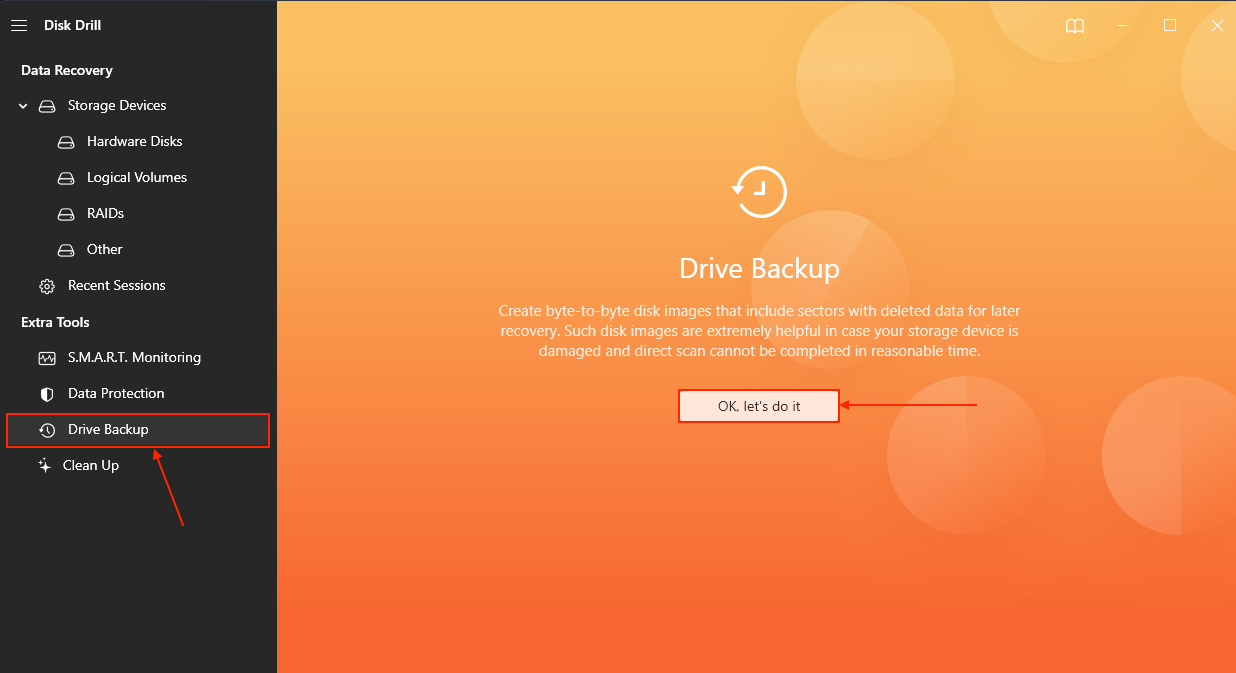Open the hamburger menu

(19, 26)
